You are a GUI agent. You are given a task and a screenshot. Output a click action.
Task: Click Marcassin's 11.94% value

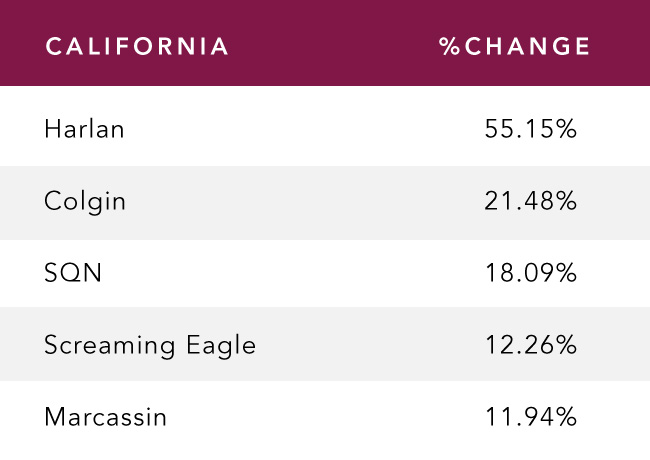click(x=531, y=417)
